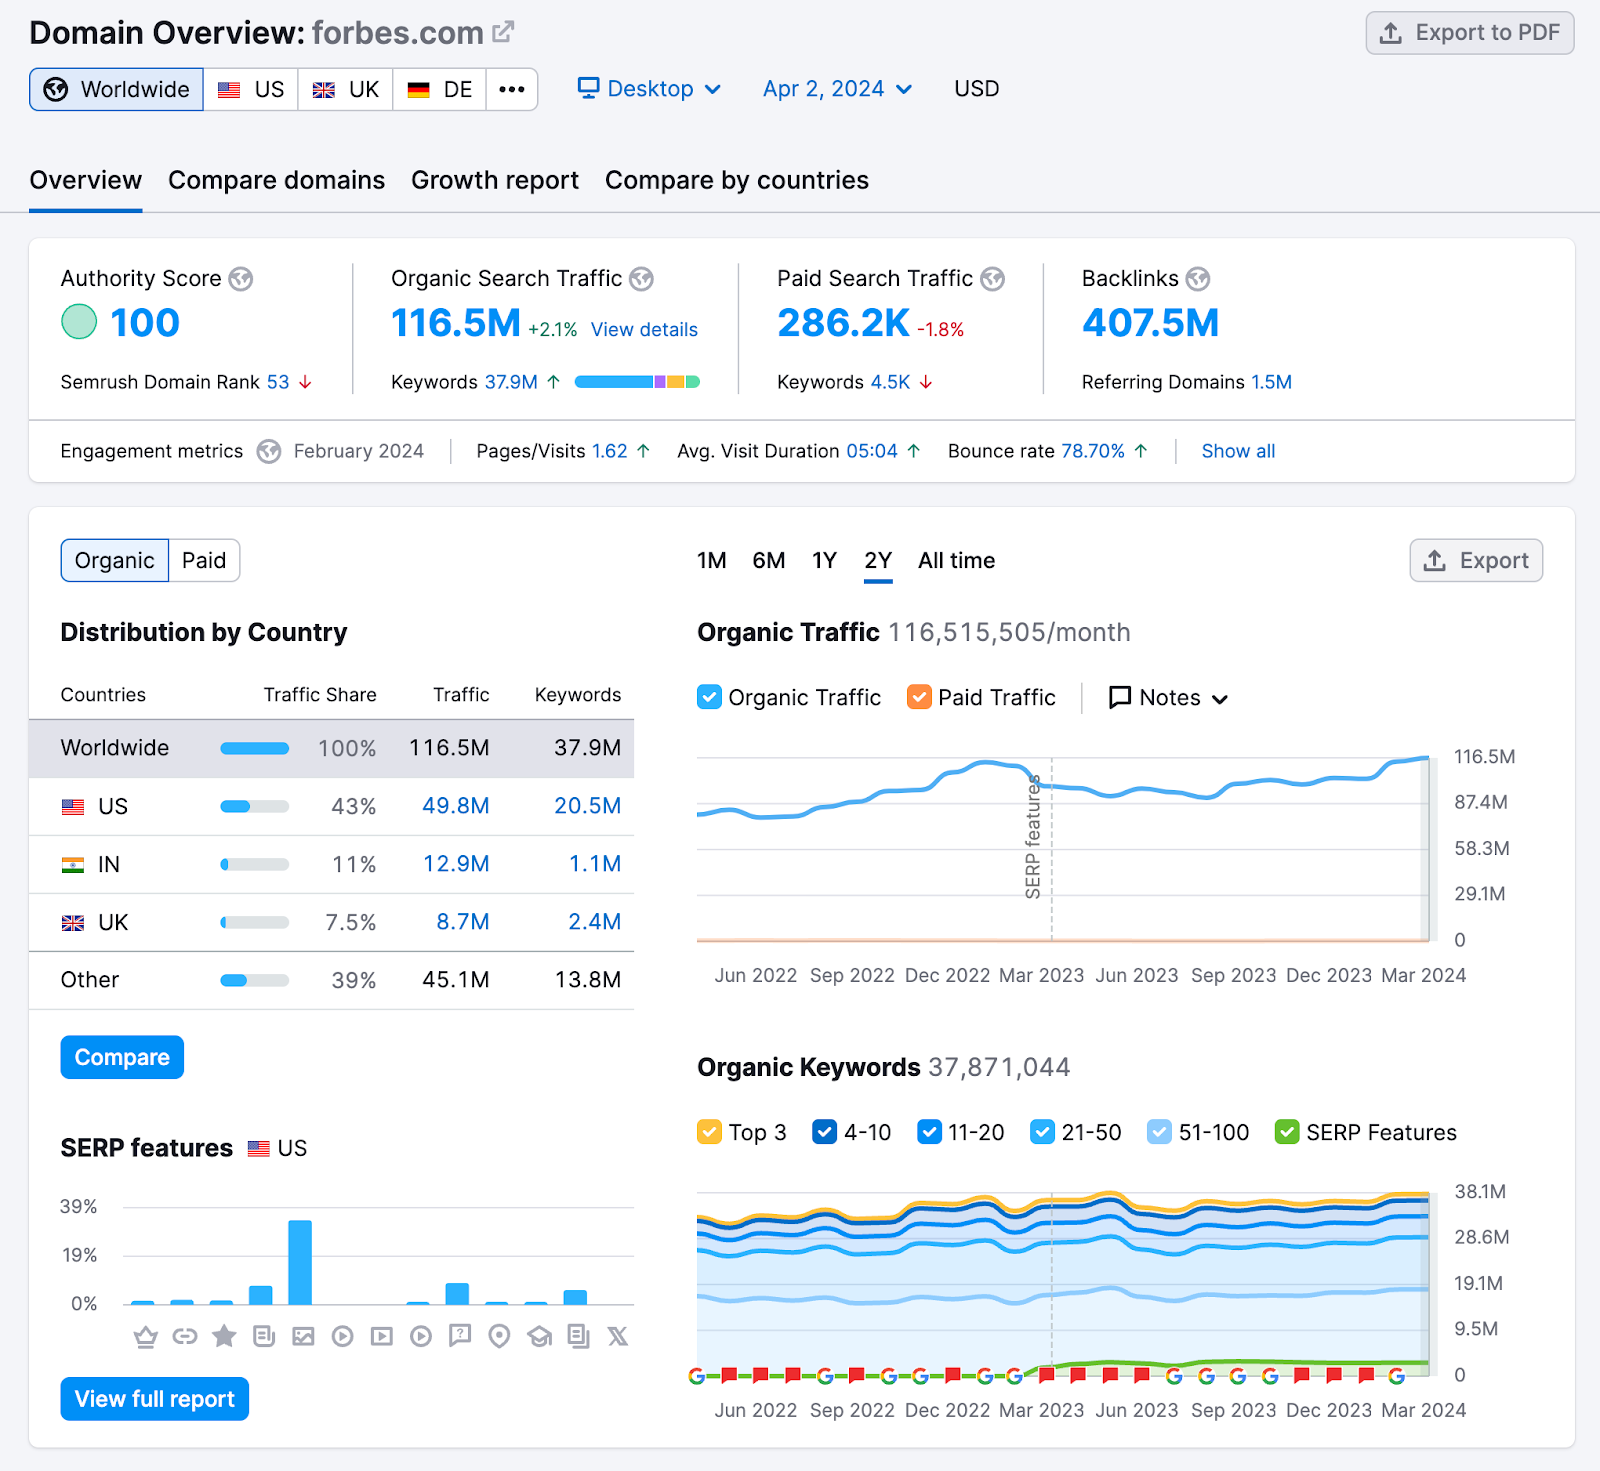Open the US traffic 49.8M link
1600x1471 pixels.
click(x=456, y=806)
